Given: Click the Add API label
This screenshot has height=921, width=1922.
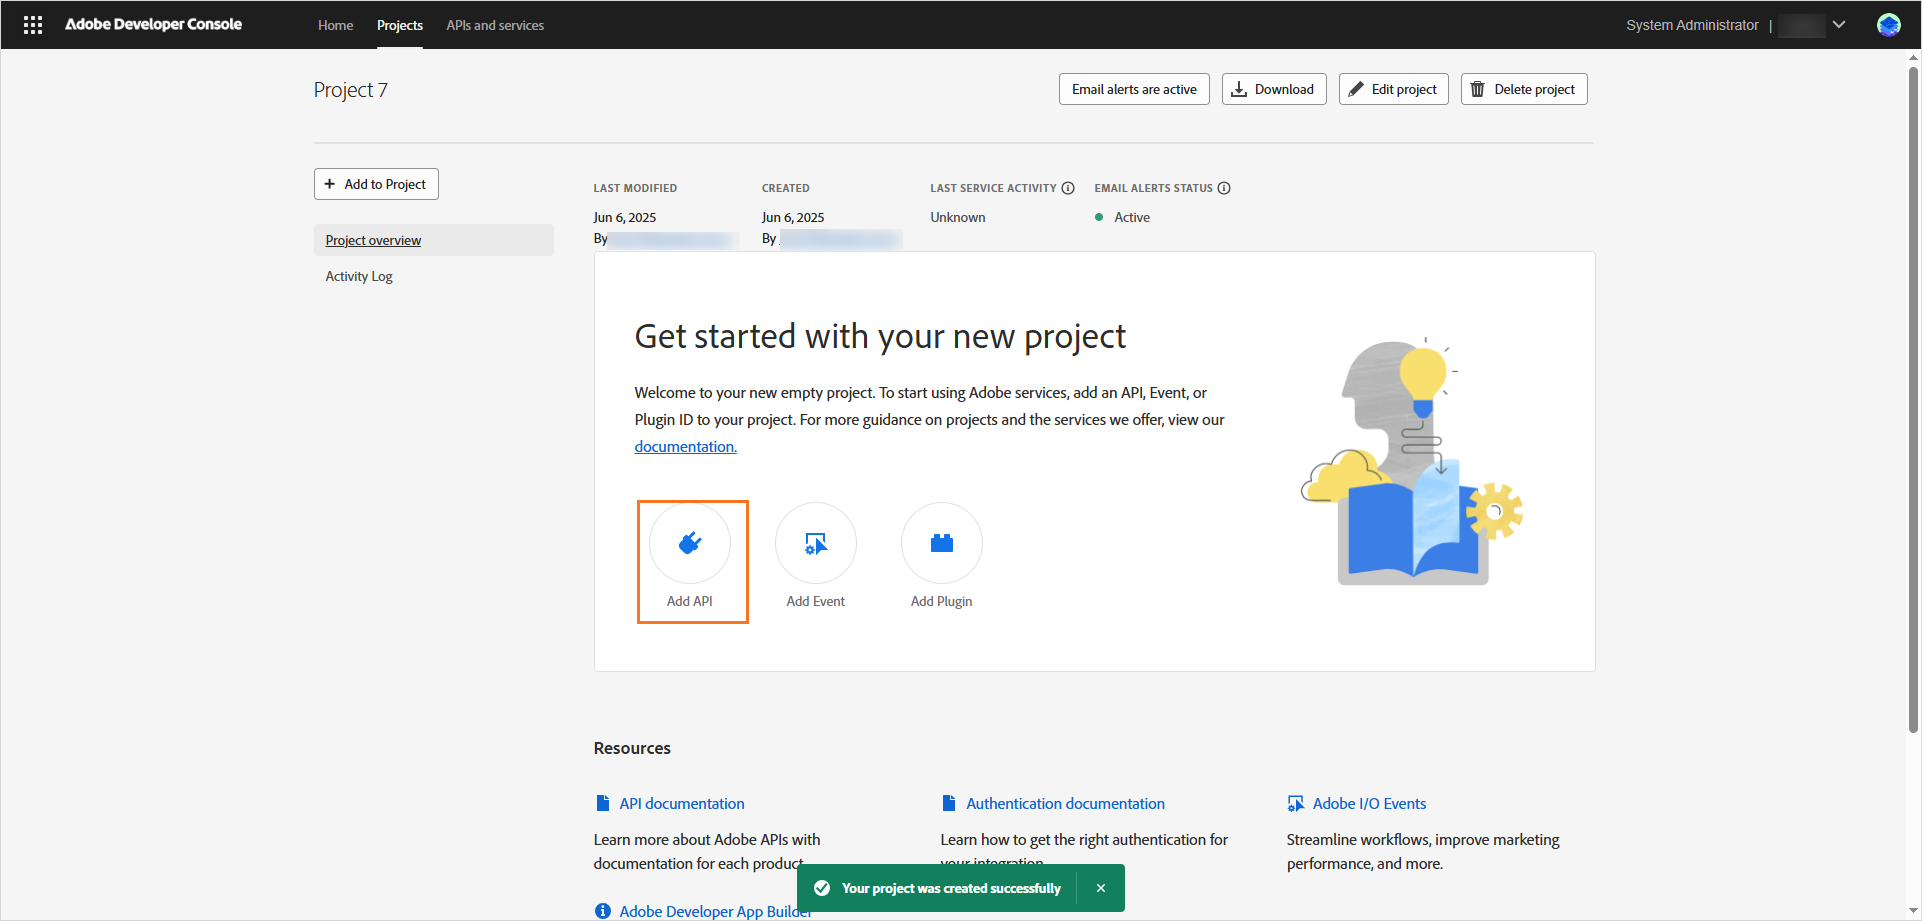Looking at the screenshot, I should pos(690,601).
